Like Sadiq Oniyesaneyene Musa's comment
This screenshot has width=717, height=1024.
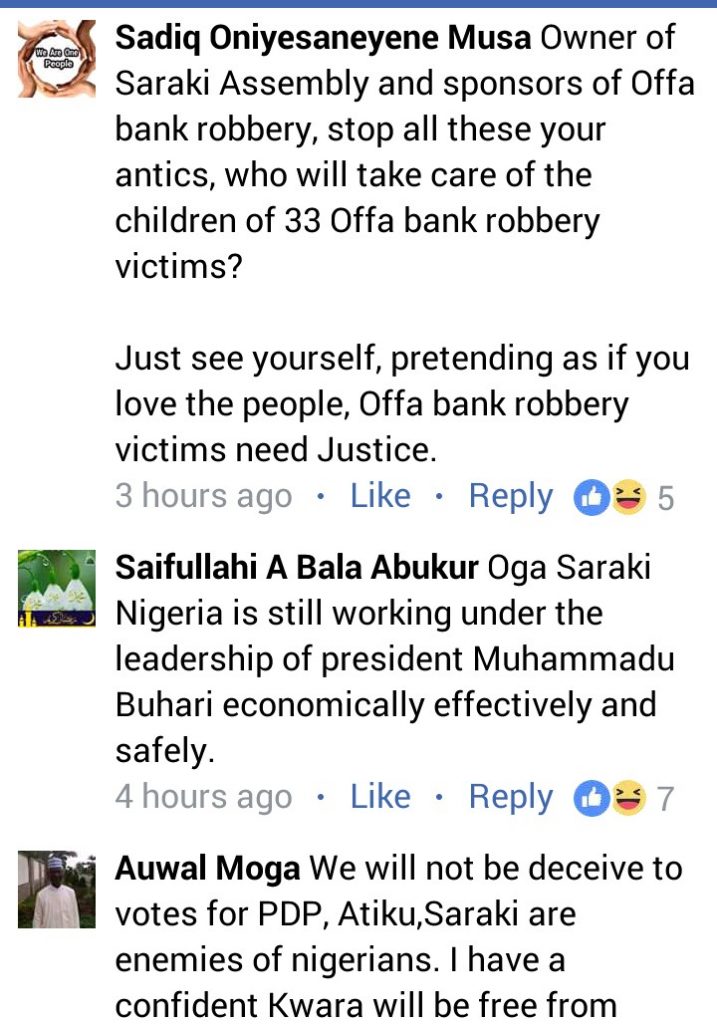[380, 496]
